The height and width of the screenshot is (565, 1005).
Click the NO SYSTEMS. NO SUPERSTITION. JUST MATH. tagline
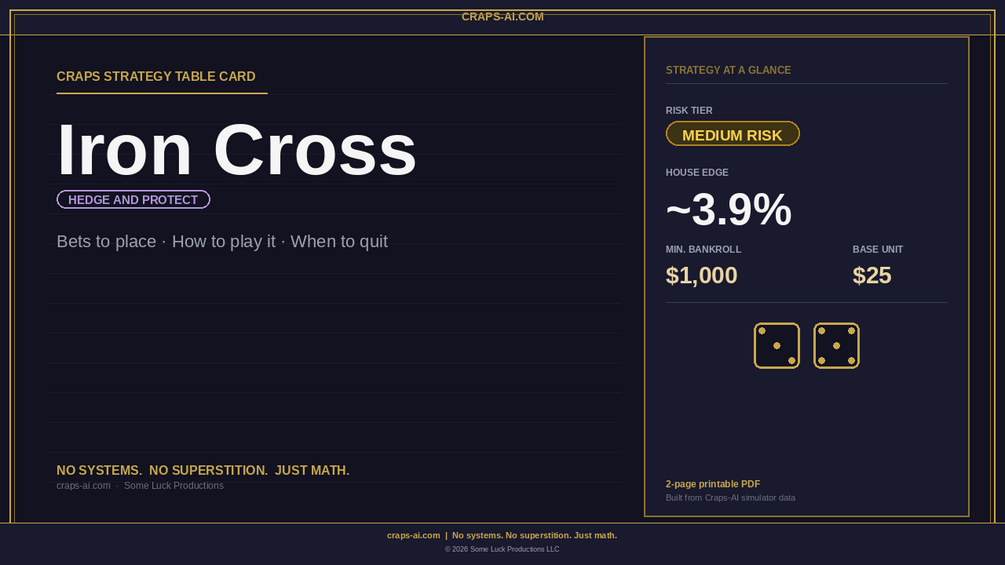tap(203, 470)
